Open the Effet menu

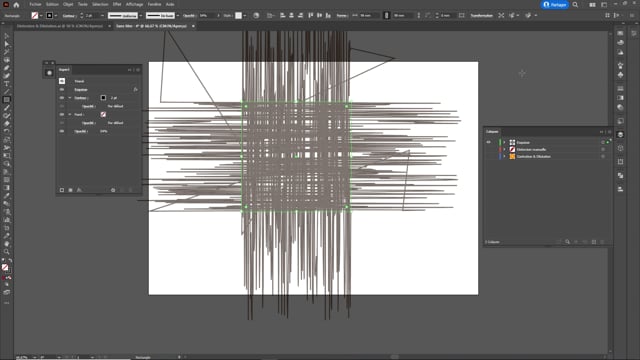[117, 4]
